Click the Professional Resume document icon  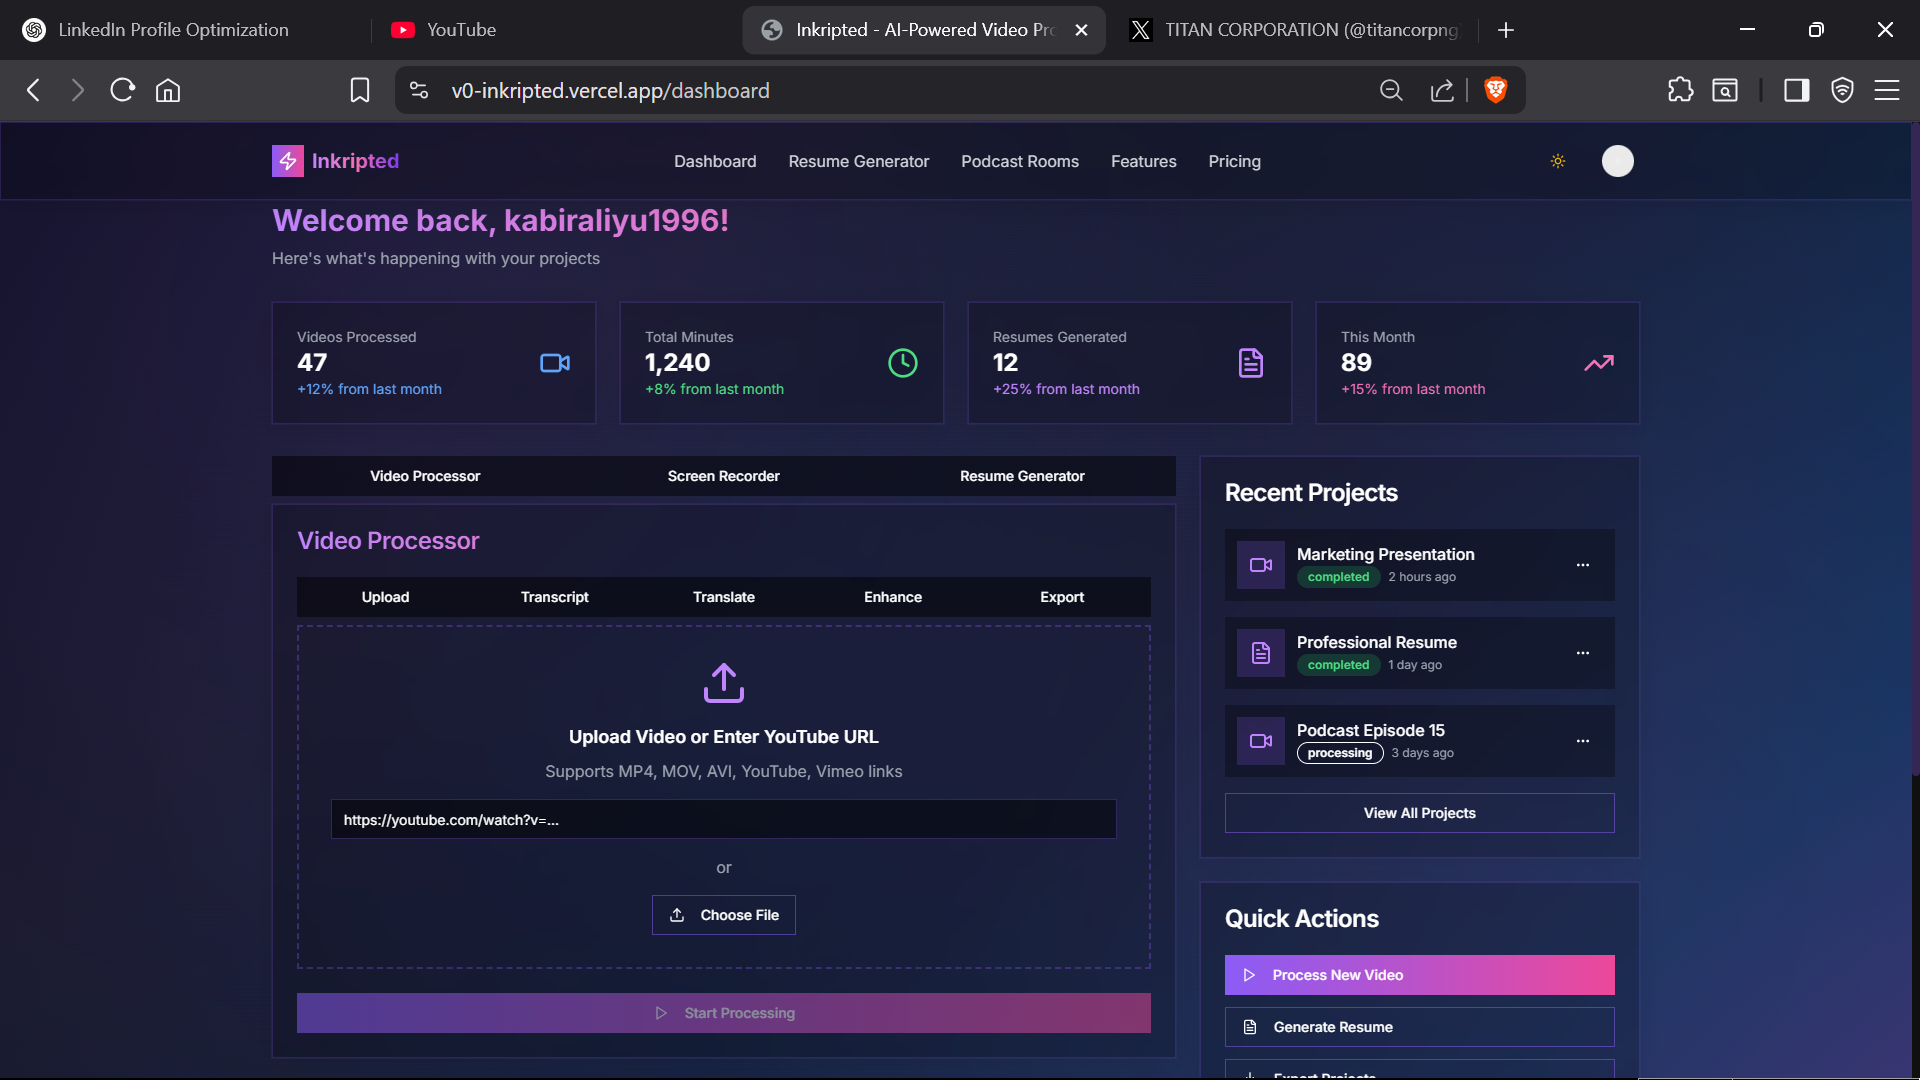(1261, 653)
